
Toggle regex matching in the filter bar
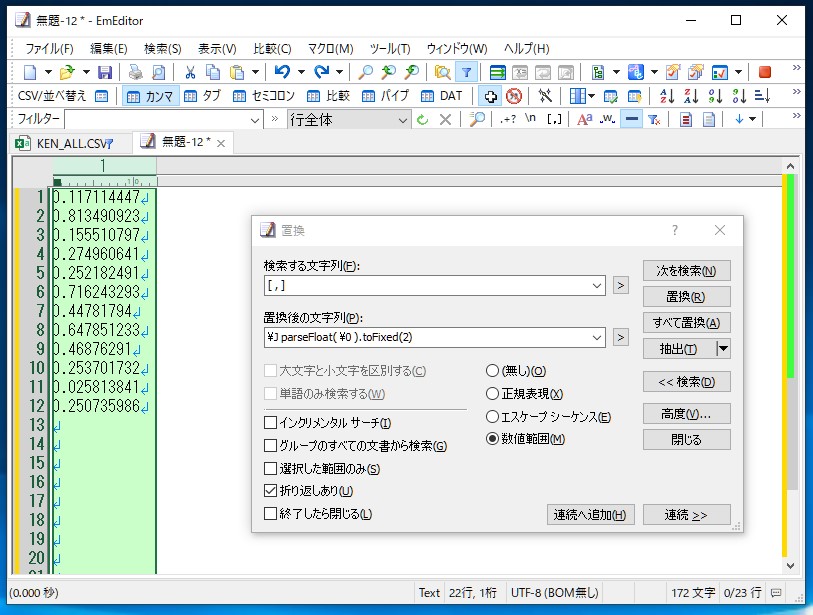tap(510, 120)
